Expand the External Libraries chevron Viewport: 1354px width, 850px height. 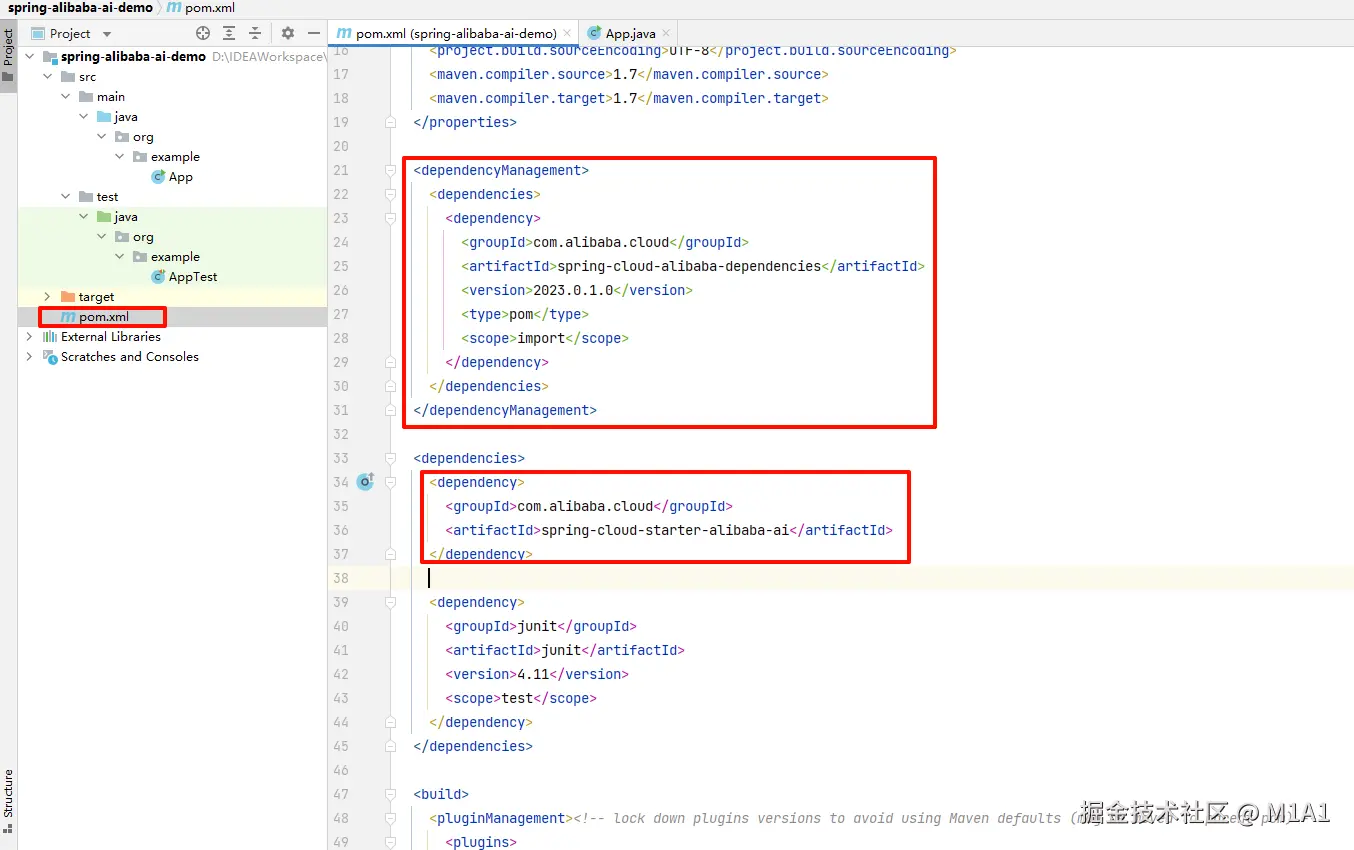tap(30, 337)
